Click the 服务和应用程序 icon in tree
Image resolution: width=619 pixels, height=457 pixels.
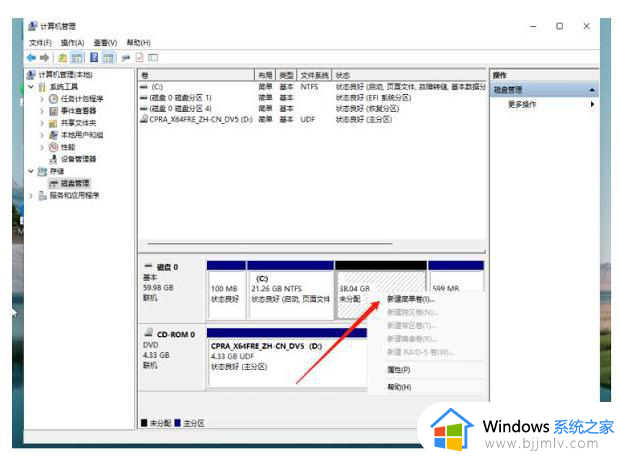coord(42,195)
